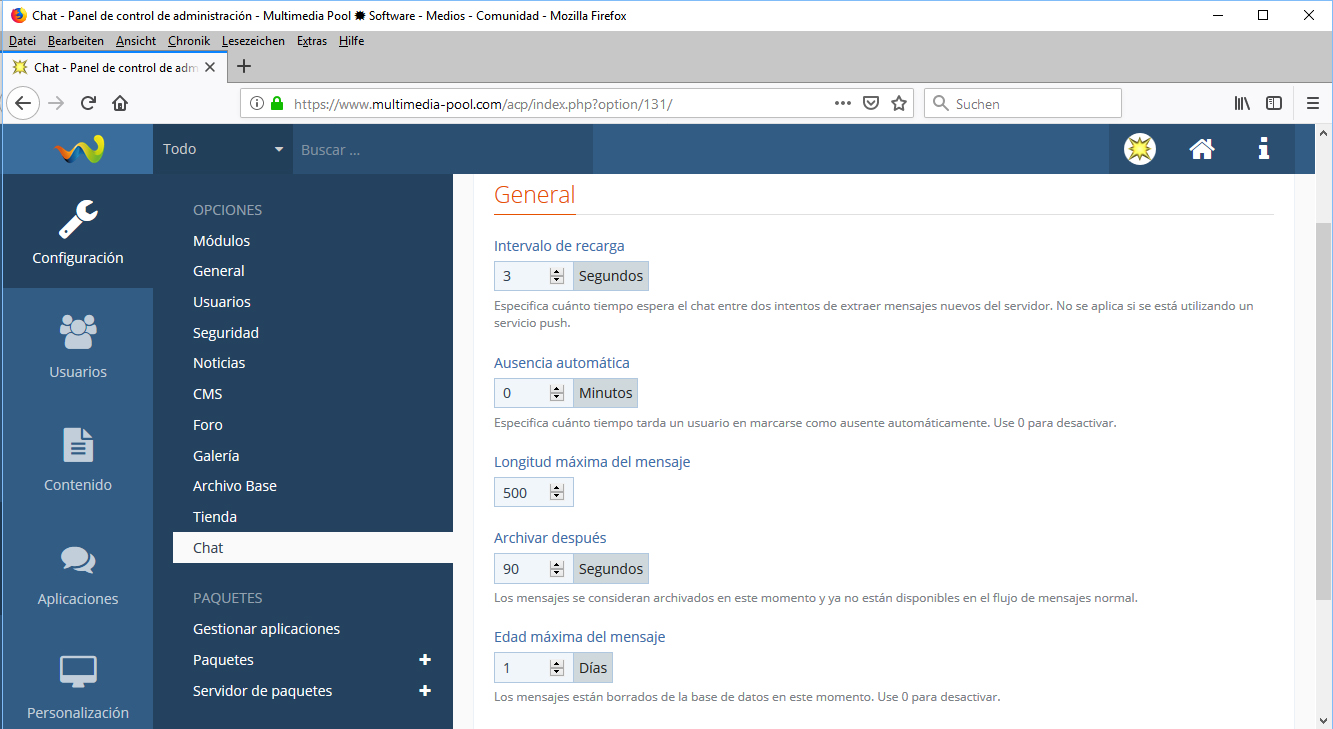The image size is (1333, 729).
Task: Select Seguridad in options list
Action: click(226, 333)
